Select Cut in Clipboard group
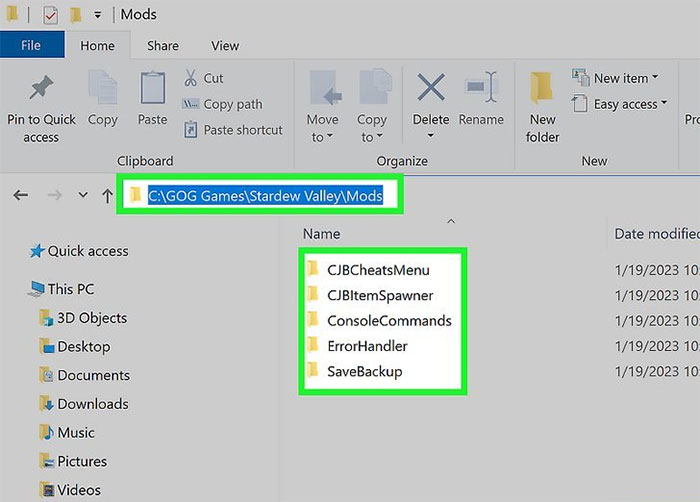The height and width of the screenshot is (502, 700). [x=204, y=78]
